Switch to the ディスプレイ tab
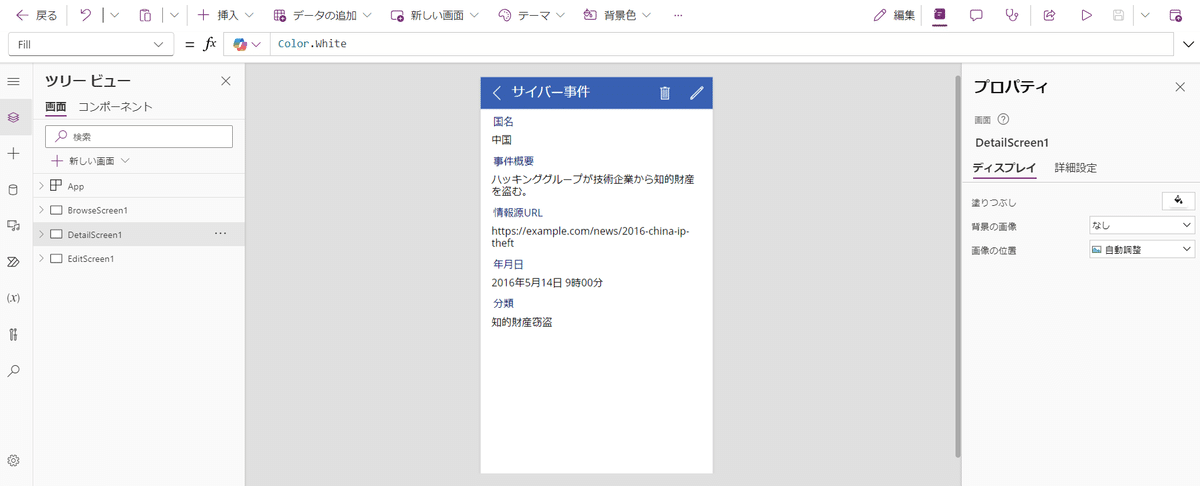This screenshot has height=486, width=1200. click(x=1004, y=168)
